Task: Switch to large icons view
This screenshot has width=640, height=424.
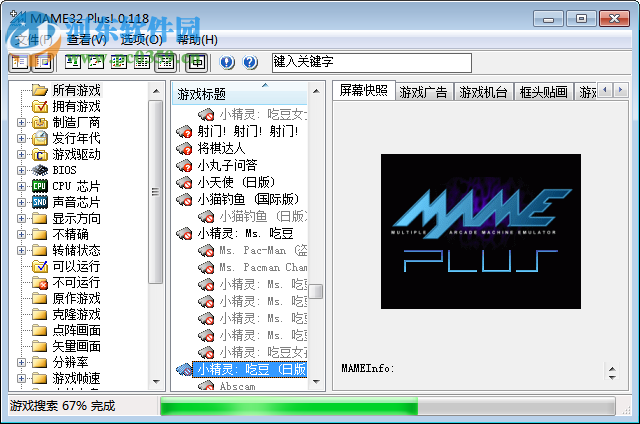Action: pyautogui.click(x=72, y=62)
